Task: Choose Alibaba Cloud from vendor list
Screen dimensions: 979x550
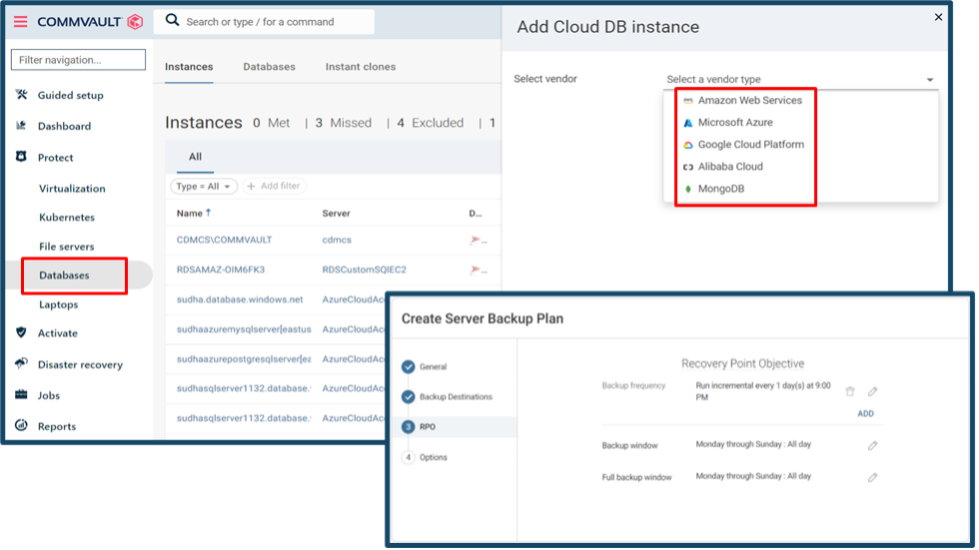Action: coord(730,167)
